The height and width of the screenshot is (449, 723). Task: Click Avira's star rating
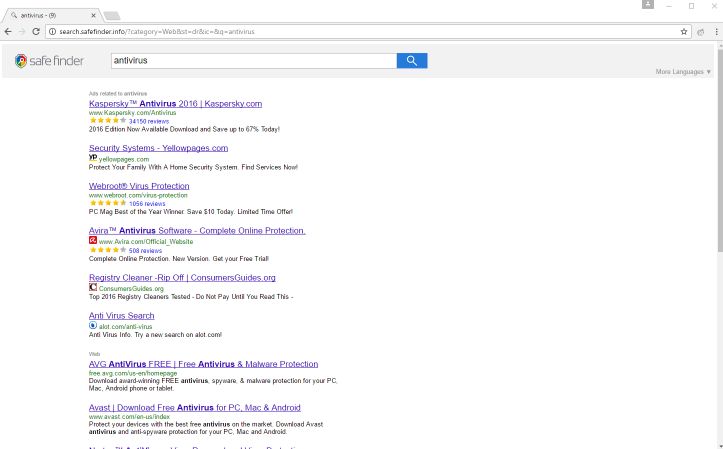click(x=108, y=250)
